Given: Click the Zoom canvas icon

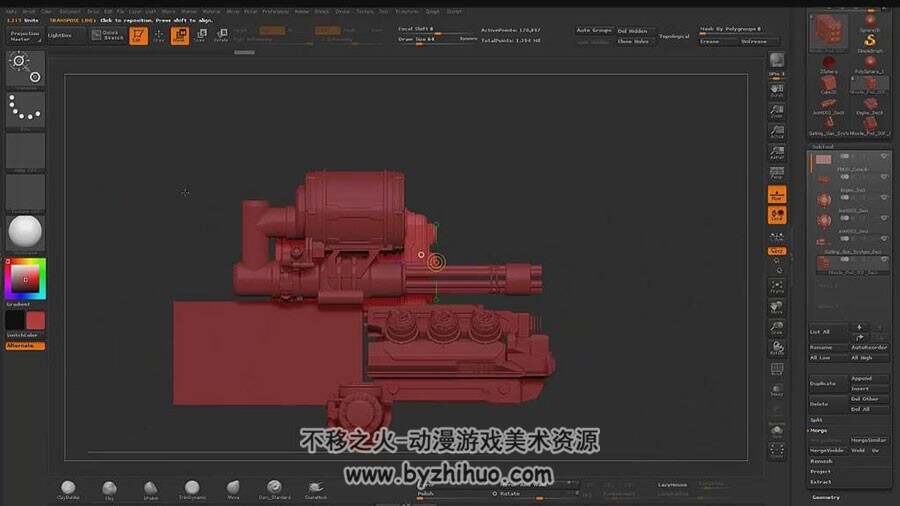Looking at the screenshot, I should (777, 111).
